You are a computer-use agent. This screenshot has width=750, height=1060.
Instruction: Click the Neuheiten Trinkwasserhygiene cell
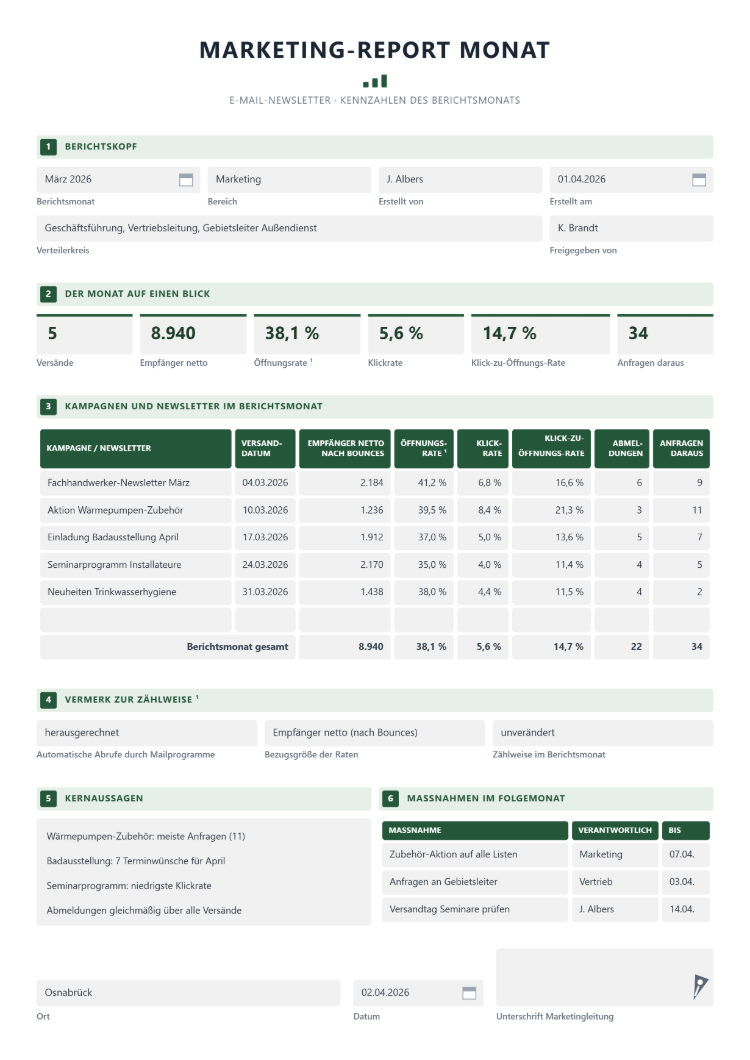point(136,592)
